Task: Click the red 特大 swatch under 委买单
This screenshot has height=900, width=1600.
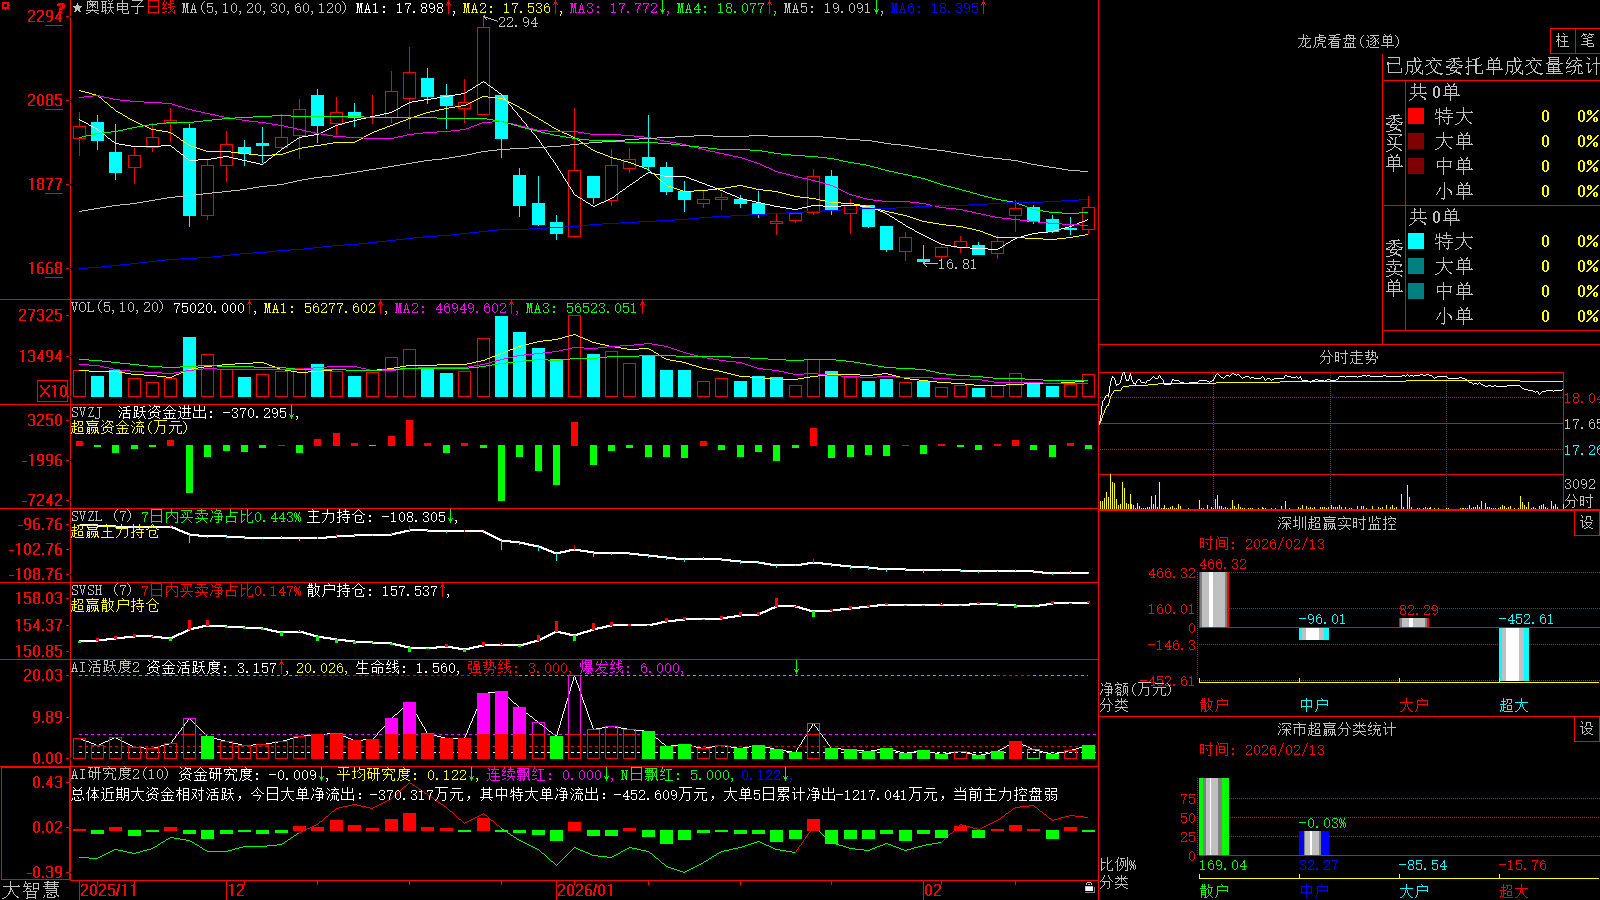Action: (1416, 116)
